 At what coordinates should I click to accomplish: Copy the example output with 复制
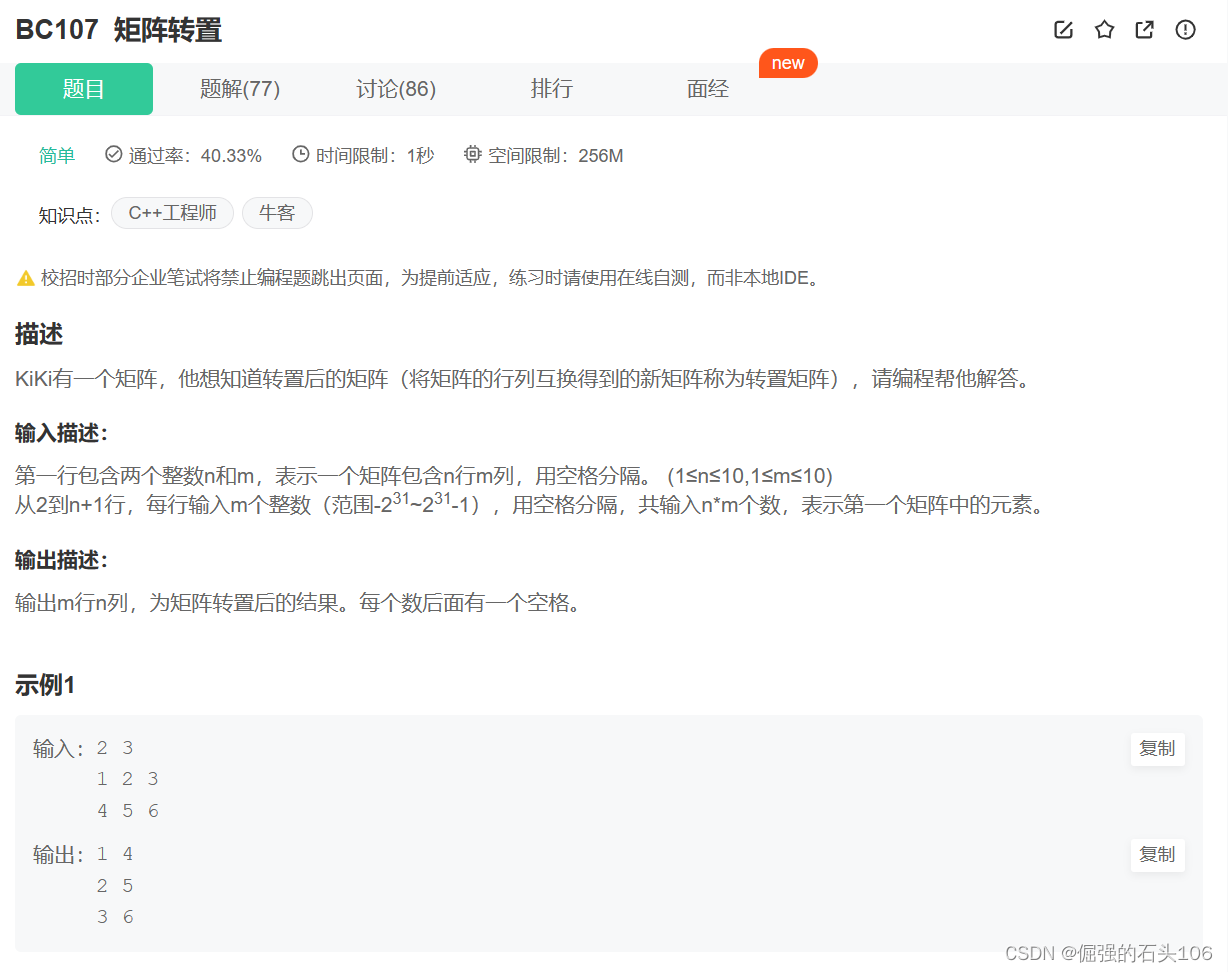(1157, 855)
